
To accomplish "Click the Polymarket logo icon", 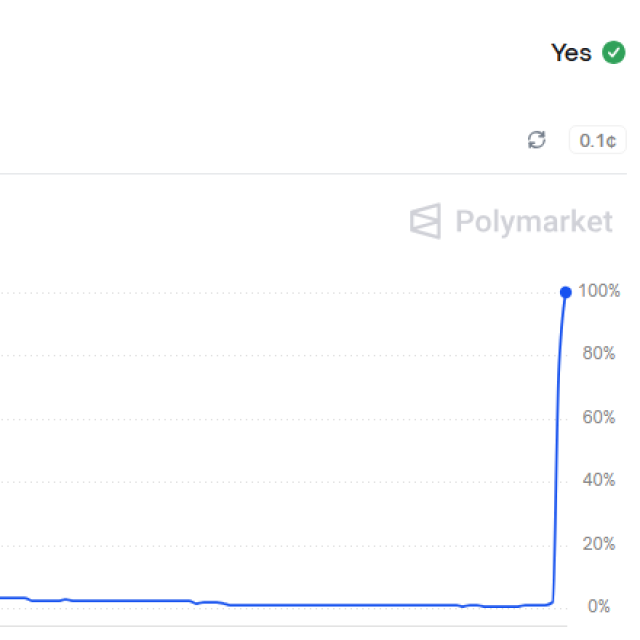I will pyautogui.click(x=425, y=221).
